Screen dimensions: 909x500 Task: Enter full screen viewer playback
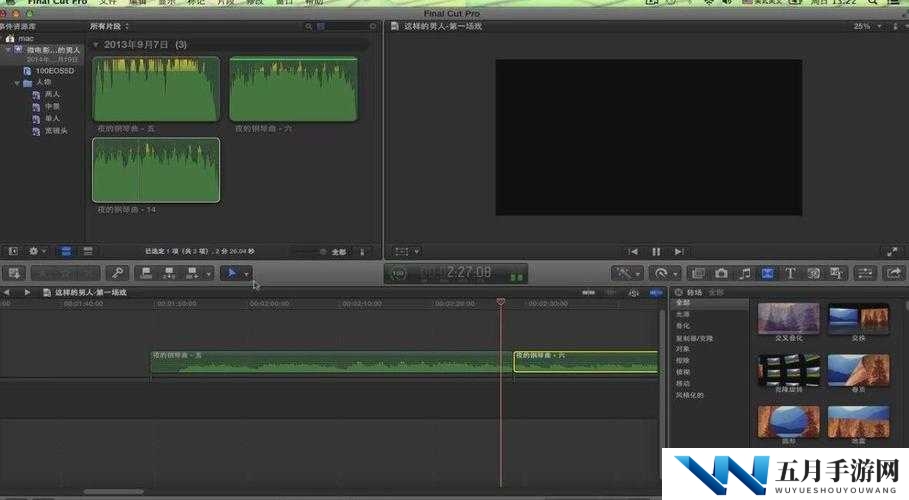[892, 251]
